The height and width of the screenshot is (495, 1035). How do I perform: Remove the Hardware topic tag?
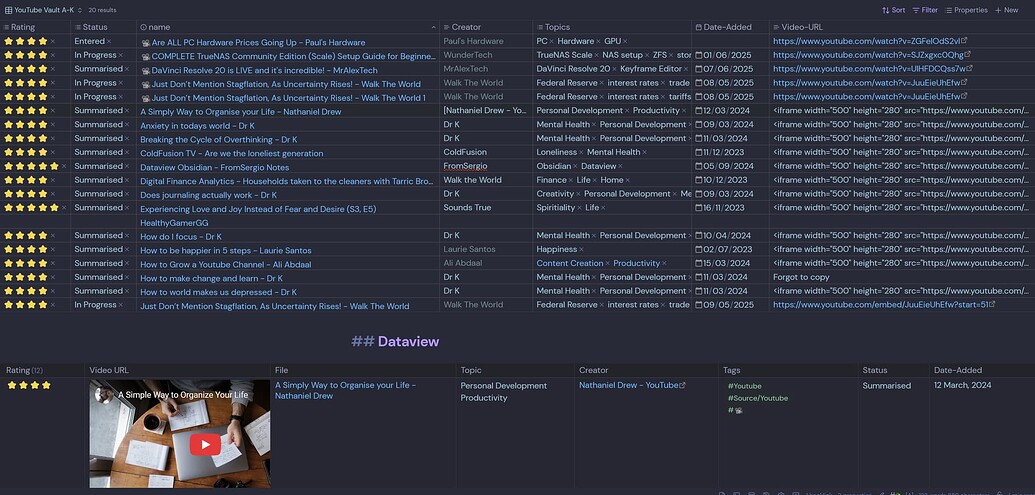(x=598, y=42)
